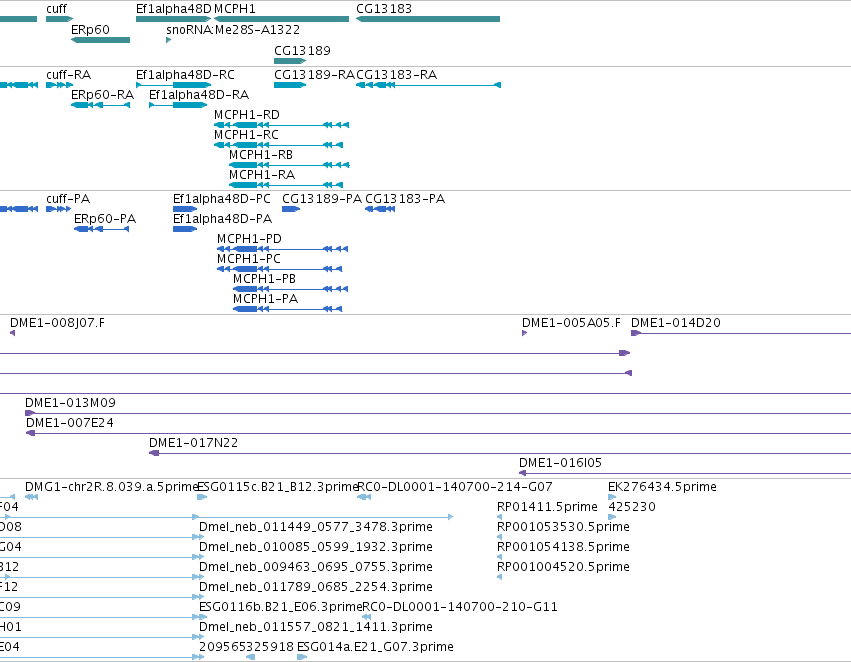Select the DME1-017N22 clone arrow

(154, 453)
